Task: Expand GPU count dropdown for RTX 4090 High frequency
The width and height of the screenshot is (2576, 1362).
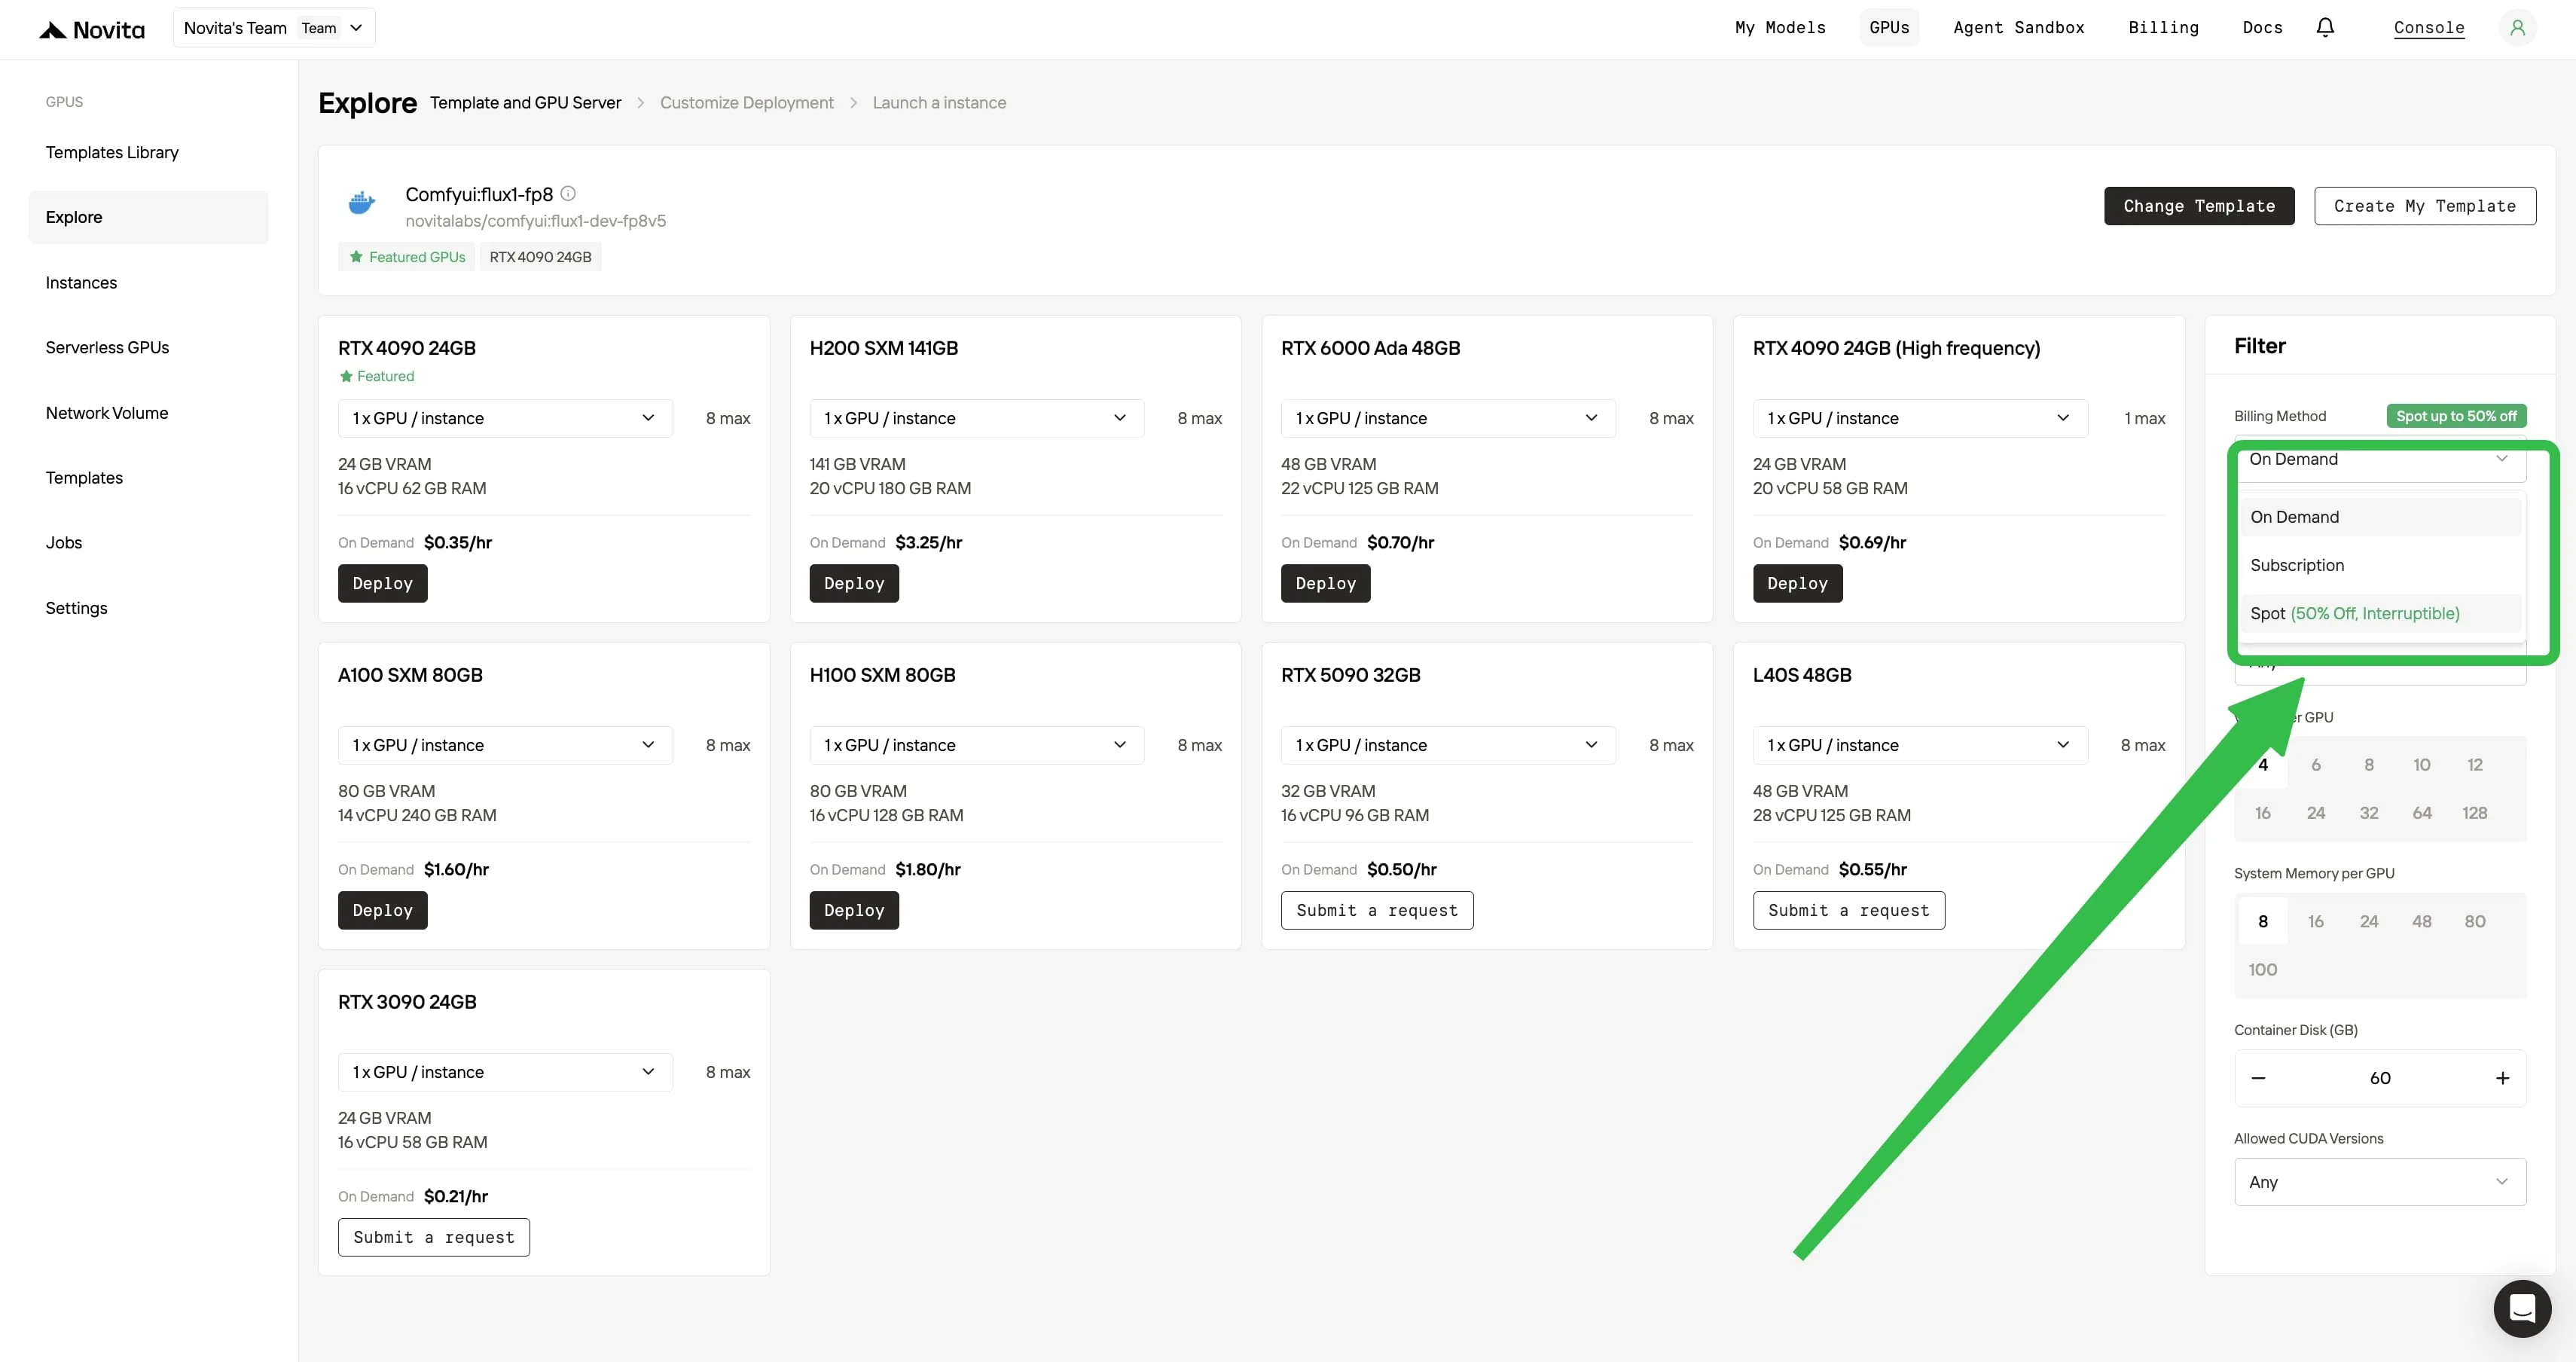Action: 1920,418
